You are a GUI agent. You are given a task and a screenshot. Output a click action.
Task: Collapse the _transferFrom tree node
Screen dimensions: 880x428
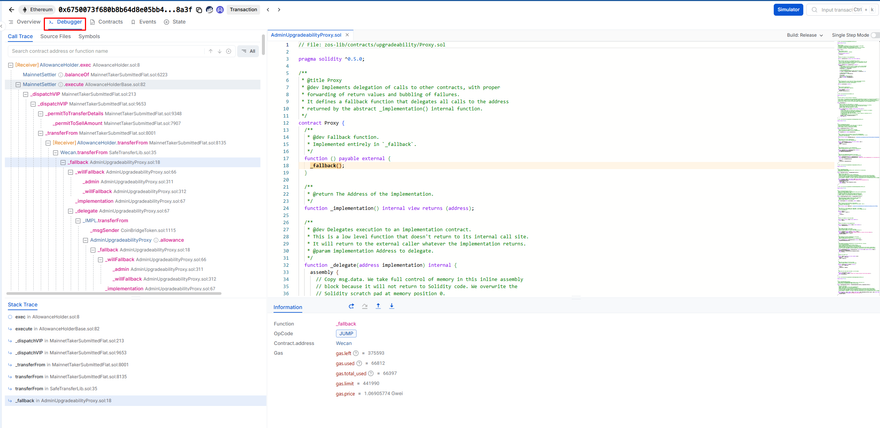click(x=41, y=133)
